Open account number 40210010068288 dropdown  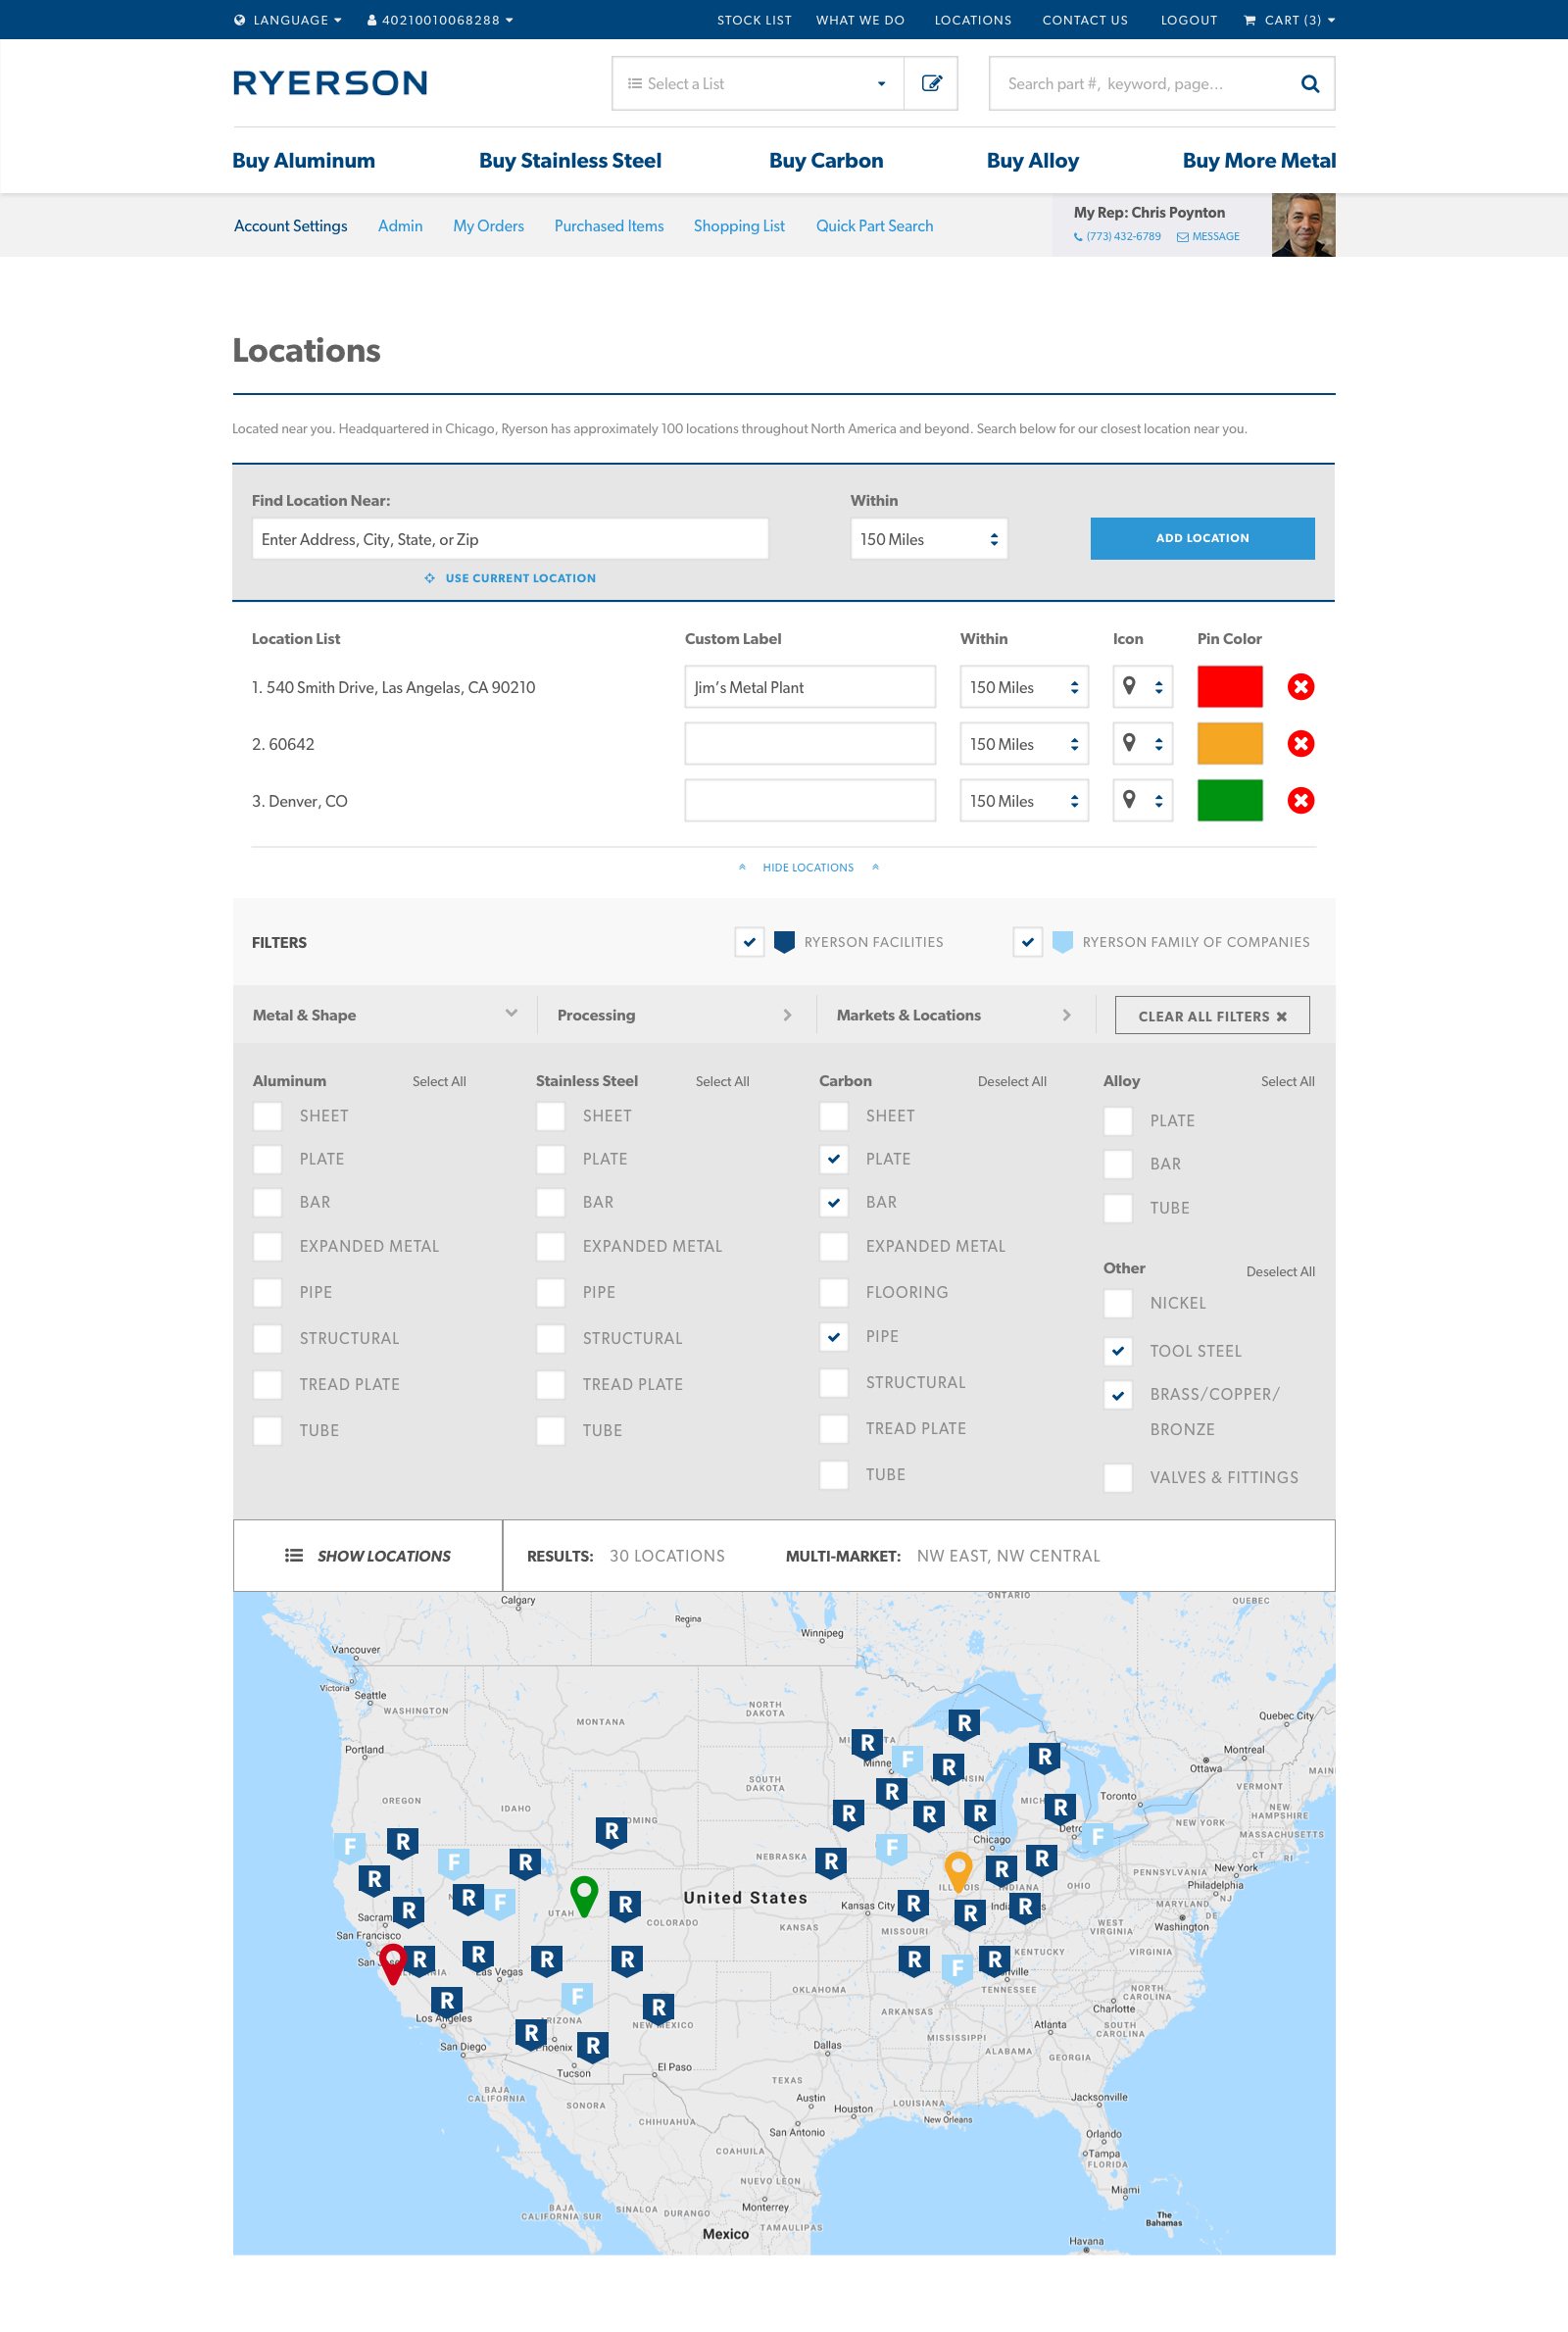tap(440, 20)
